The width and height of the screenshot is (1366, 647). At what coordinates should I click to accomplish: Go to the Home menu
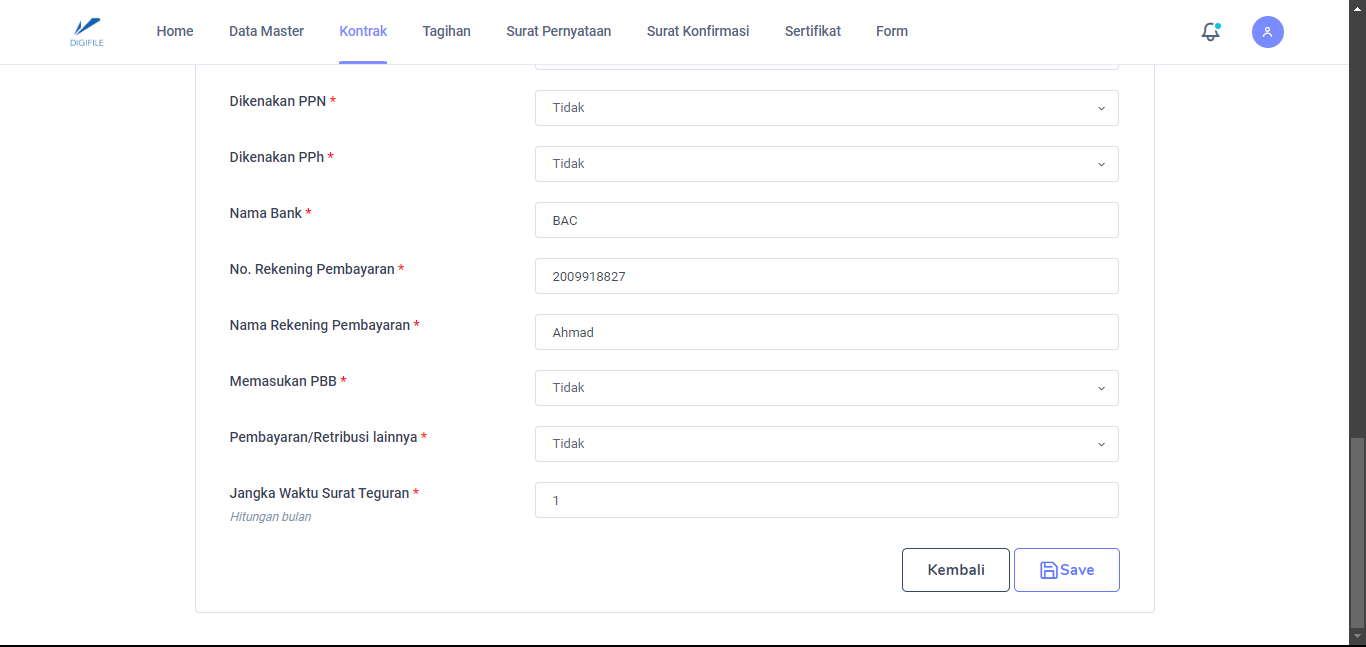[x=175, y=31]
